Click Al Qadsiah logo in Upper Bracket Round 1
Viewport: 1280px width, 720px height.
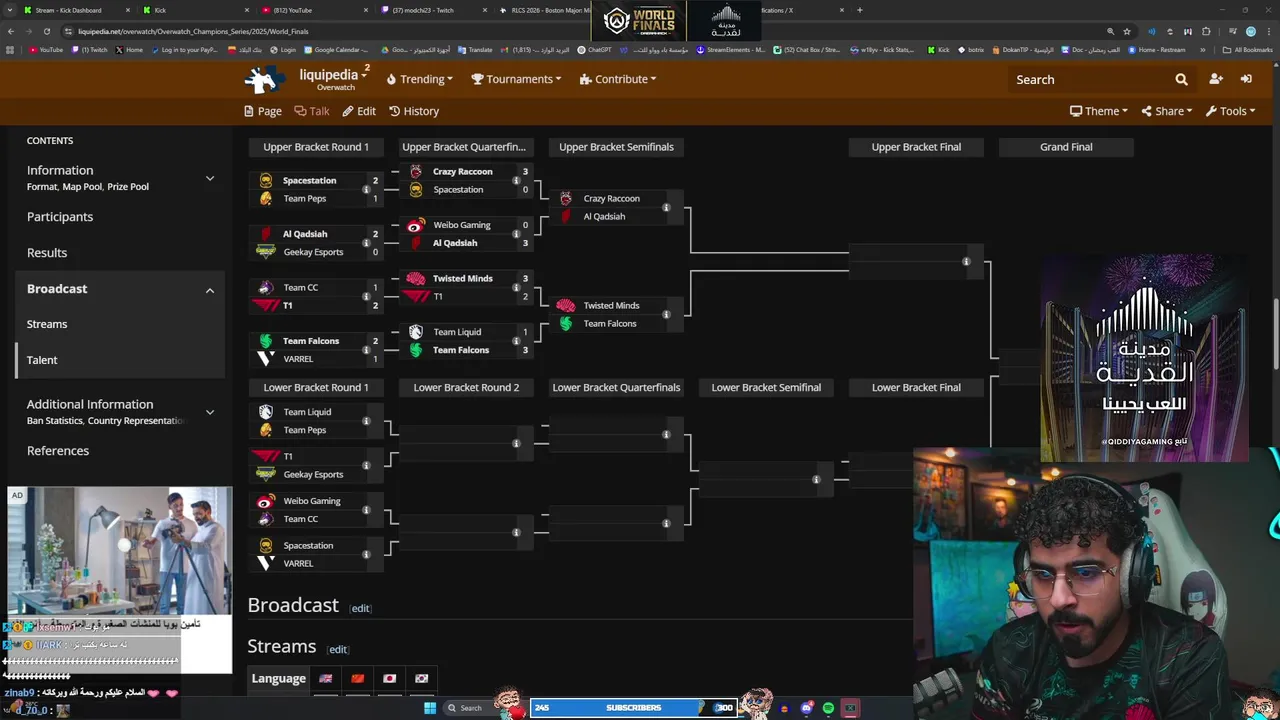click(x=266, y=234)
